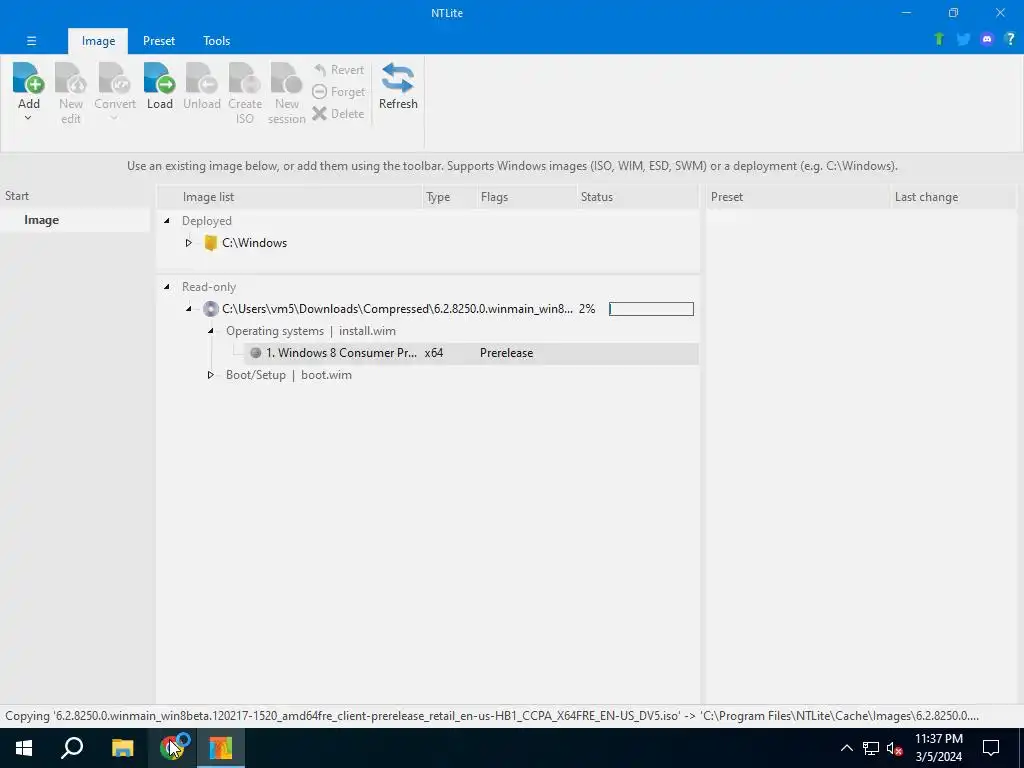Switch to the Image ribbon tab

[x=98, y=40]
